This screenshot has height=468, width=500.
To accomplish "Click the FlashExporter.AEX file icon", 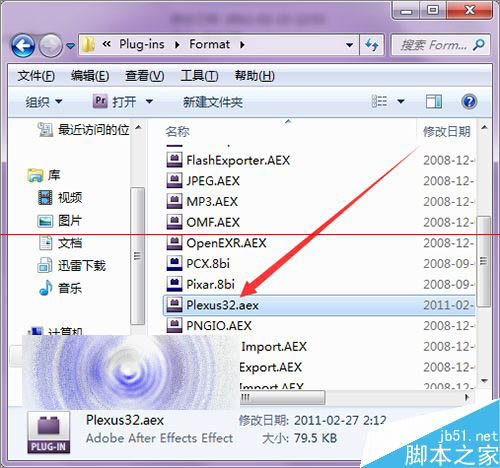I will pyautogui.click(x=174, y=160).
